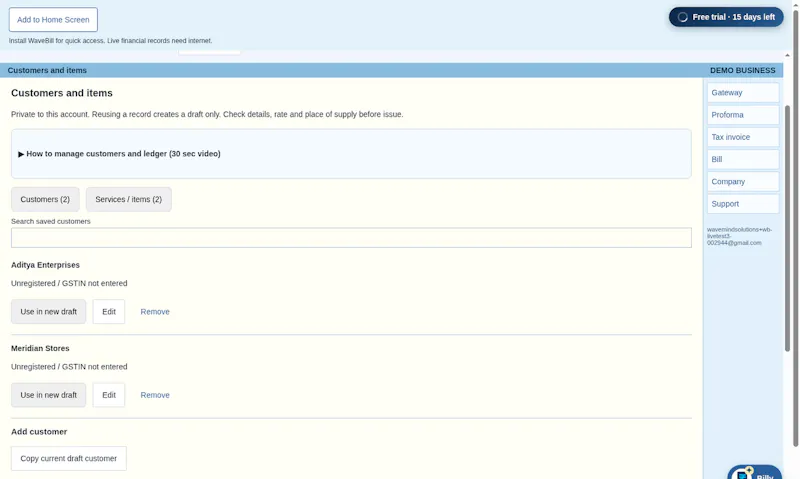Open the Proforma sidebar item
This screenshot has height=479, width=800.
[743, 115]
